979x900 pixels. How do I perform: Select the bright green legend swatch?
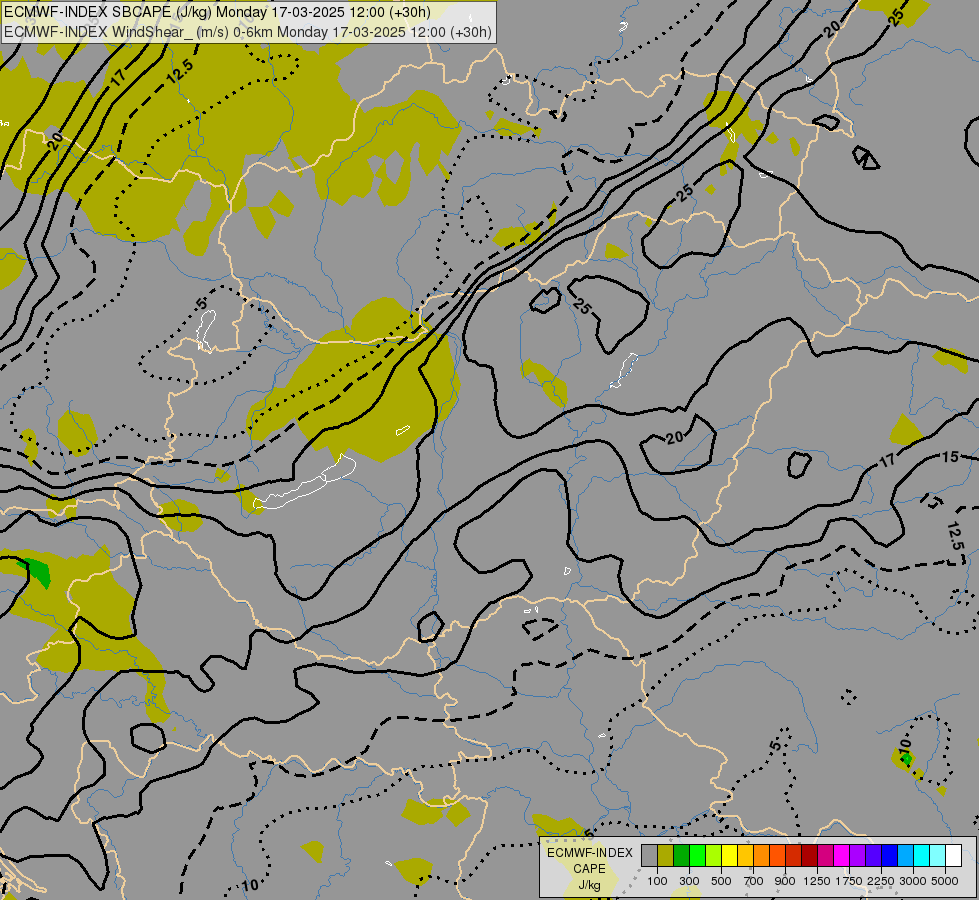pos(697,855)
